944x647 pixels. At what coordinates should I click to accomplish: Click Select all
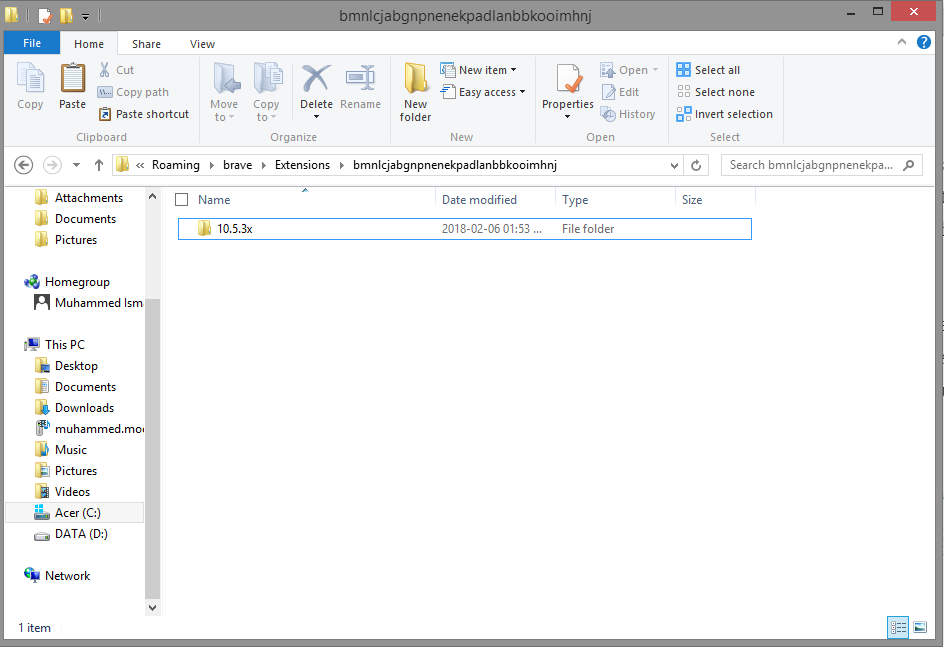pos(708,70)
